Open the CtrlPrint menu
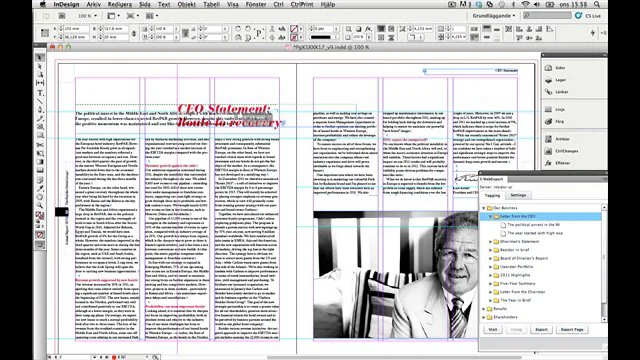Screen dimensions: 640x360 [x=302, y=4]
